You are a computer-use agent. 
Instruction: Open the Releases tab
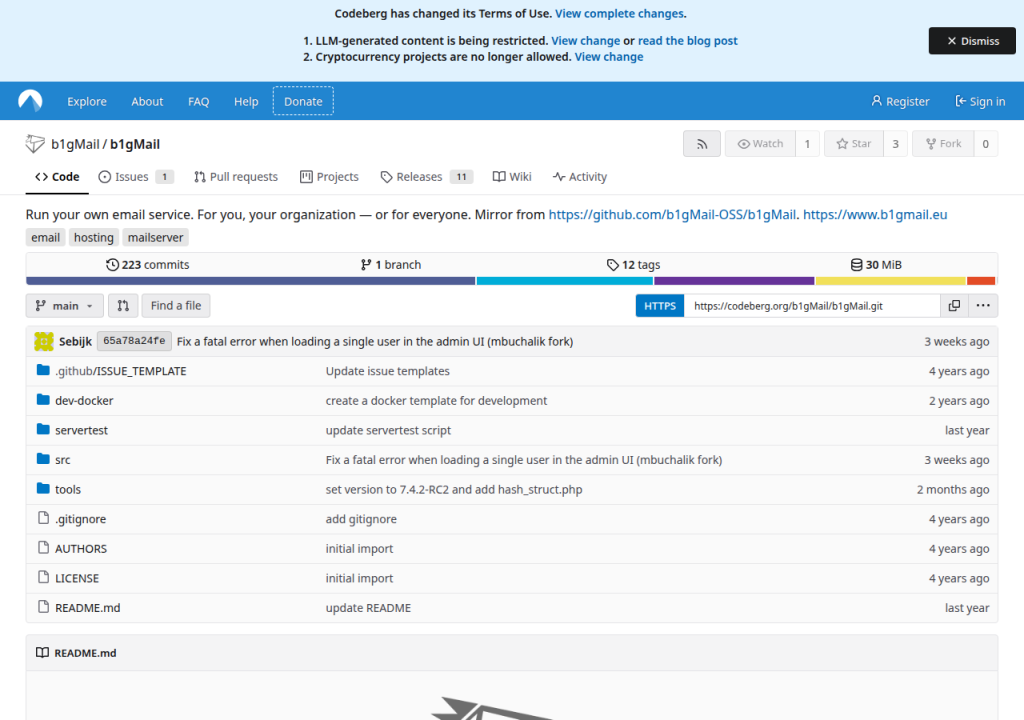click(426, 177)
